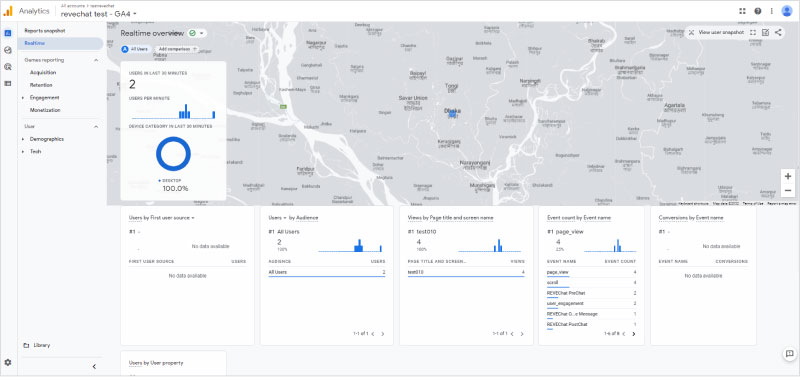Click Users by User property heading

pyautogui.click(x=156, y=363)
